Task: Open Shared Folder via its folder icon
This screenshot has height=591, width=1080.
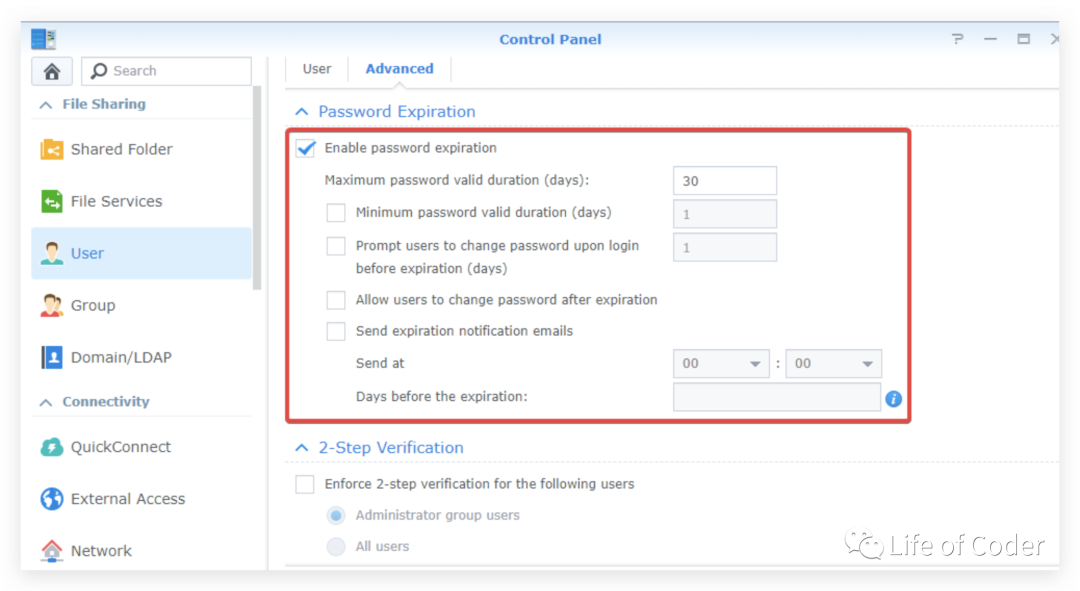Action: (x=52, y=149)
